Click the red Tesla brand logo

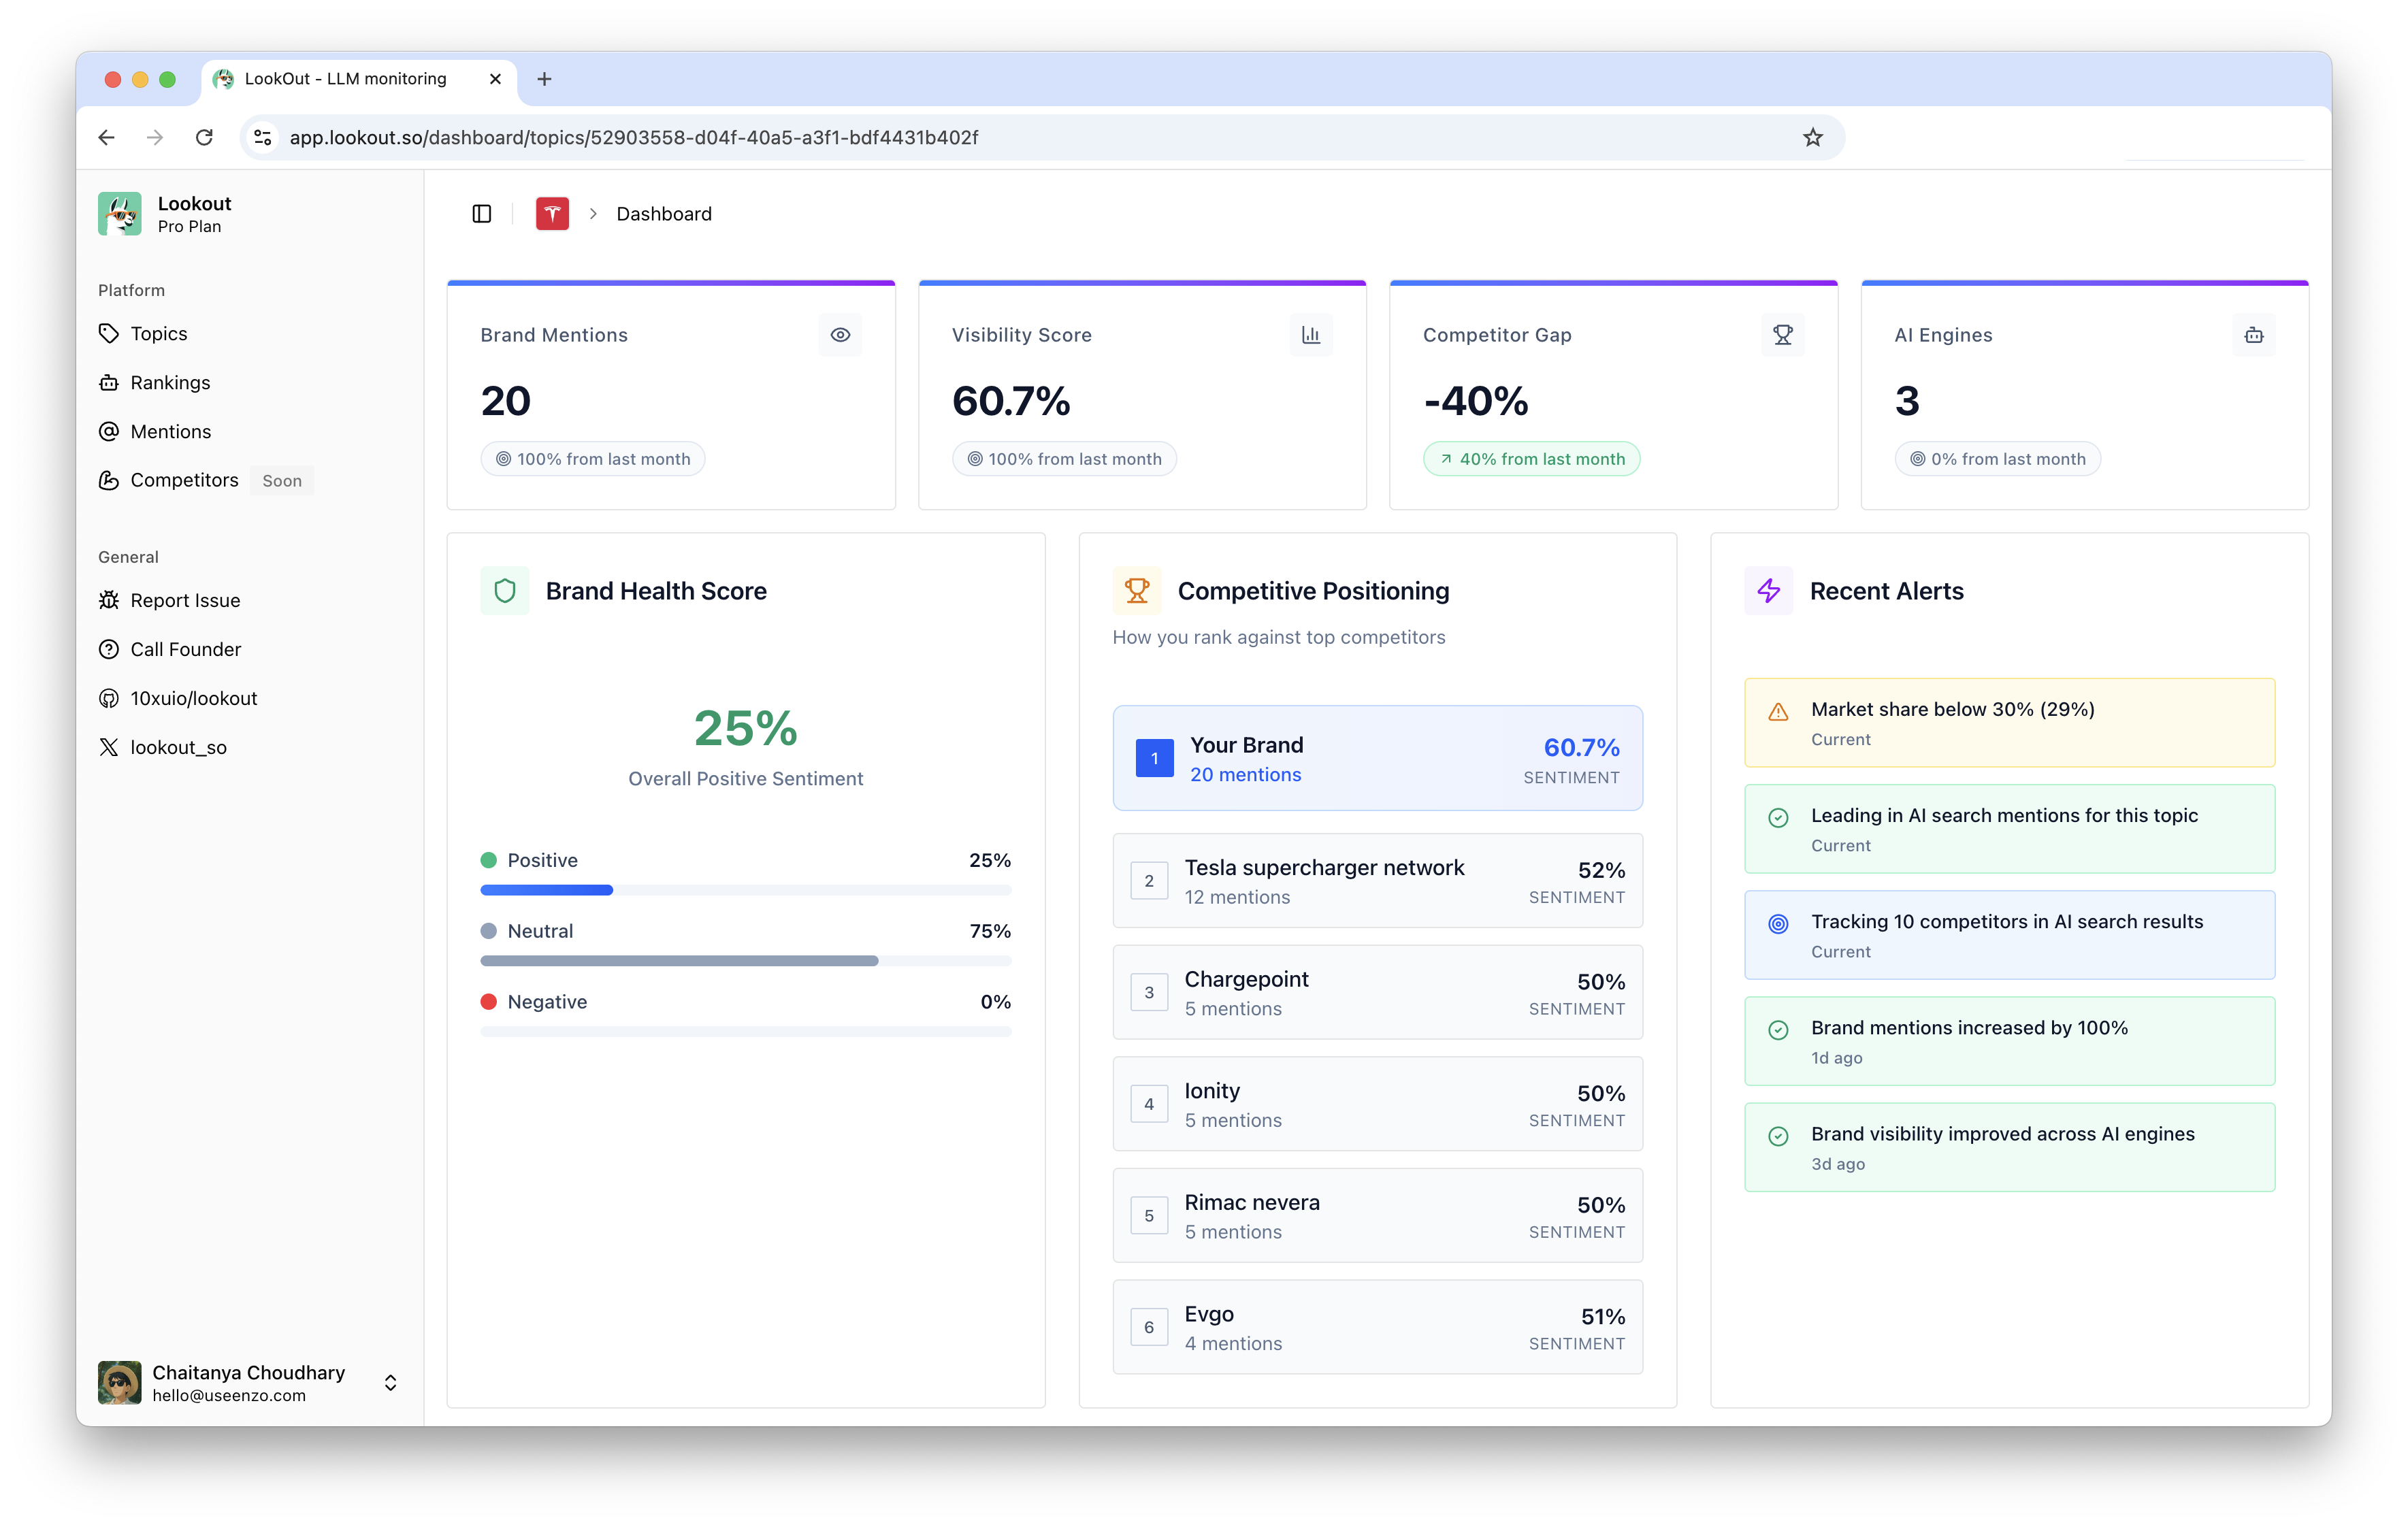(552, 214)
